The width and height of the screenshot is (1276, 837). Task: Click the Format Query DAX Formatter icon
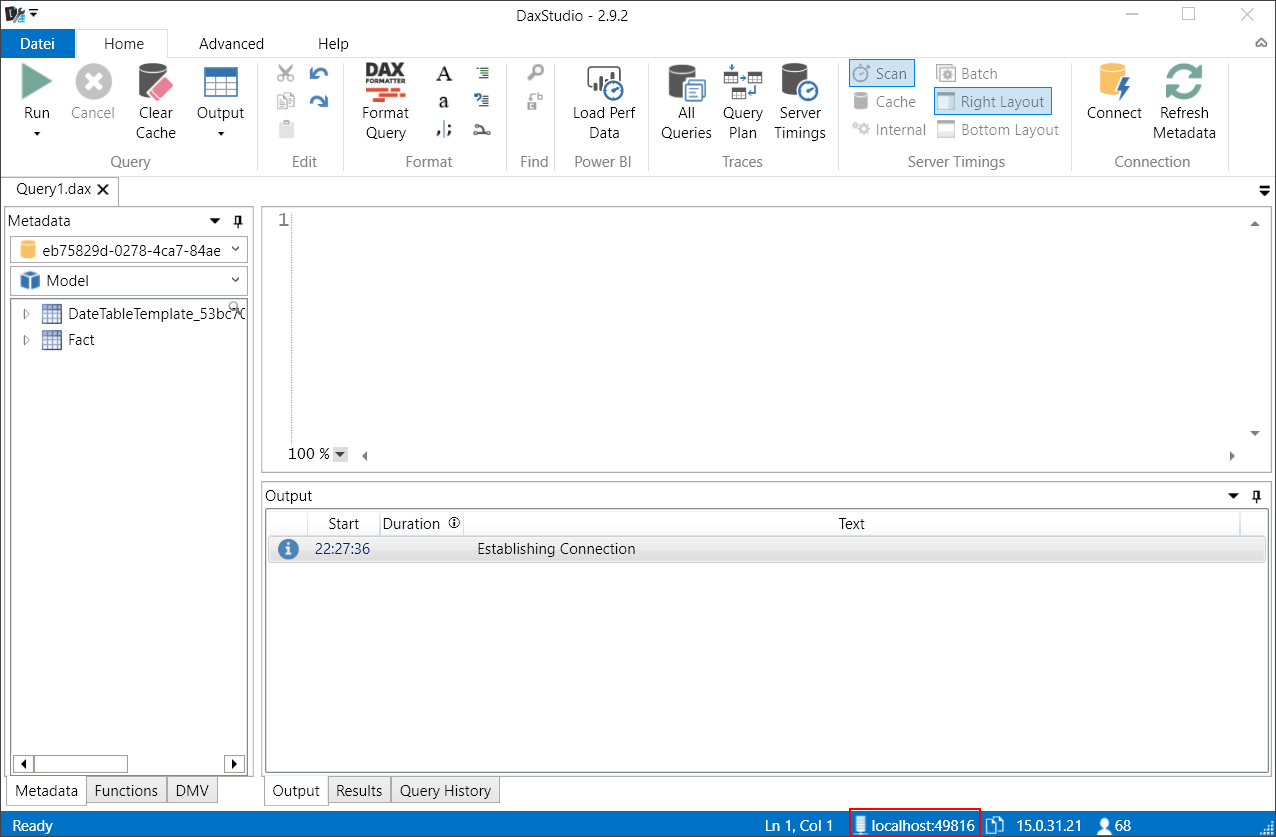(385, 82)
